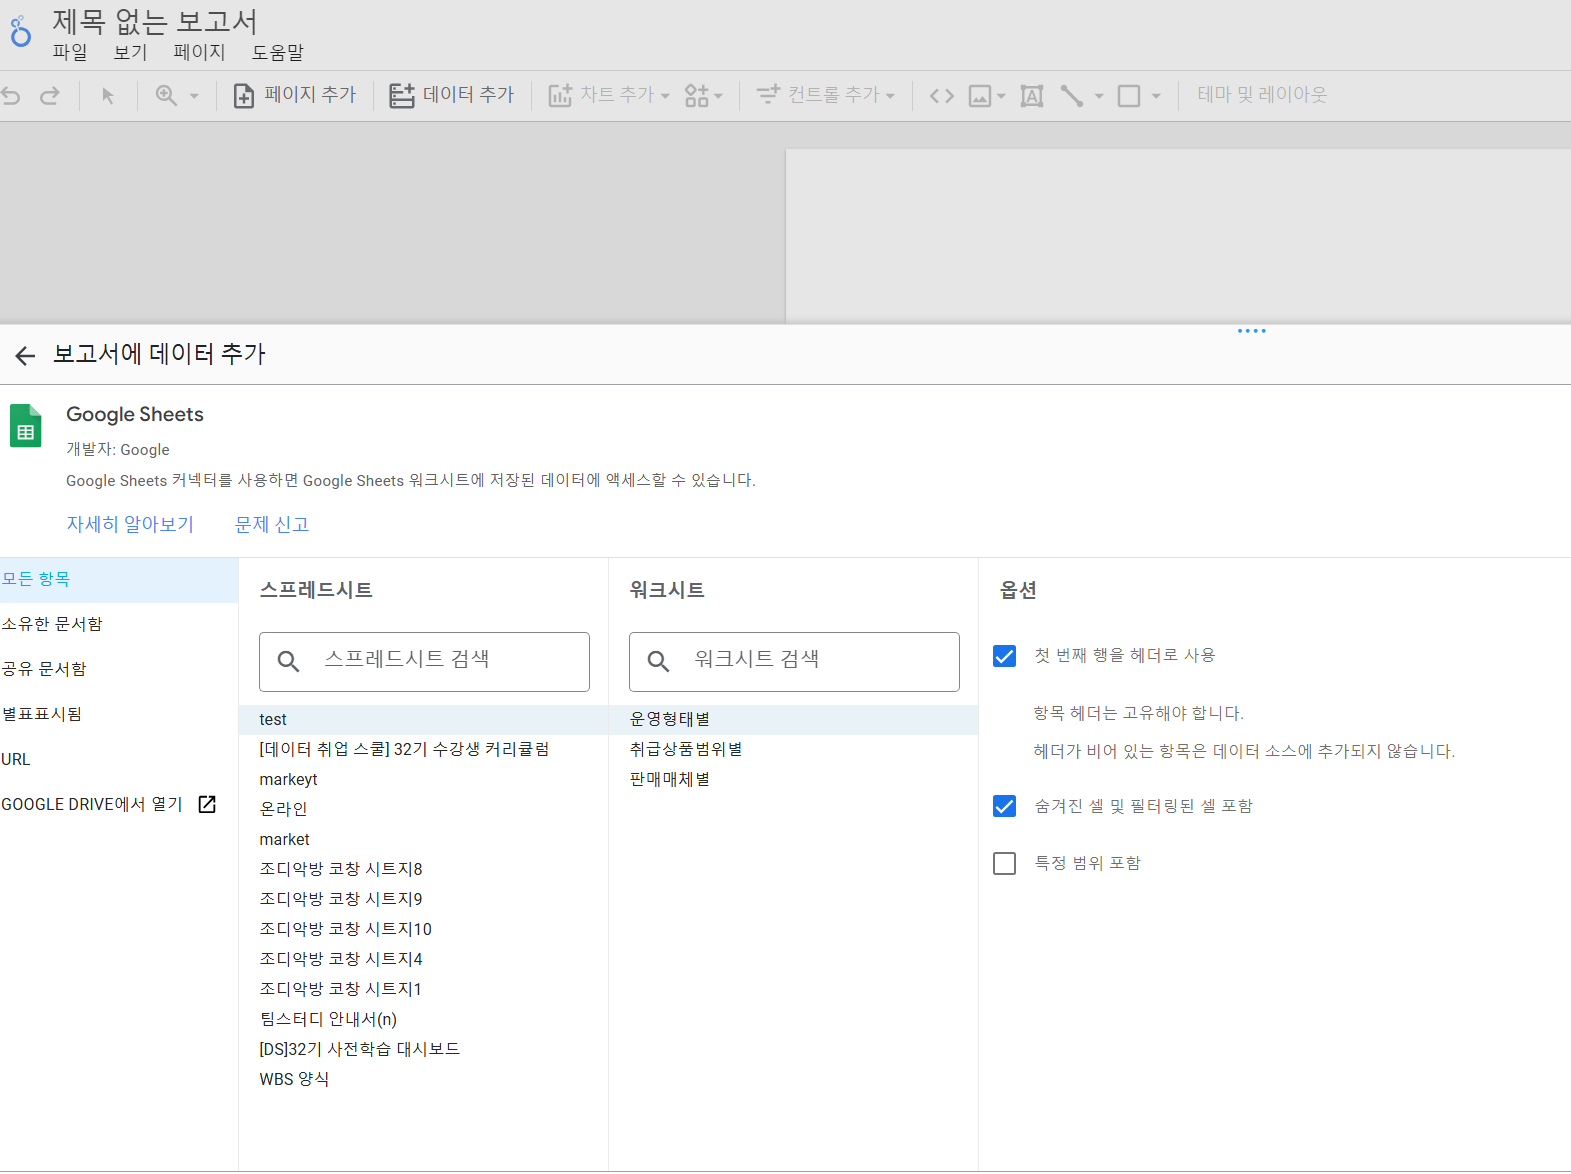Screen dimensions: 1571x1174
Task: Open 문제 신고 link
Action: 272,524
